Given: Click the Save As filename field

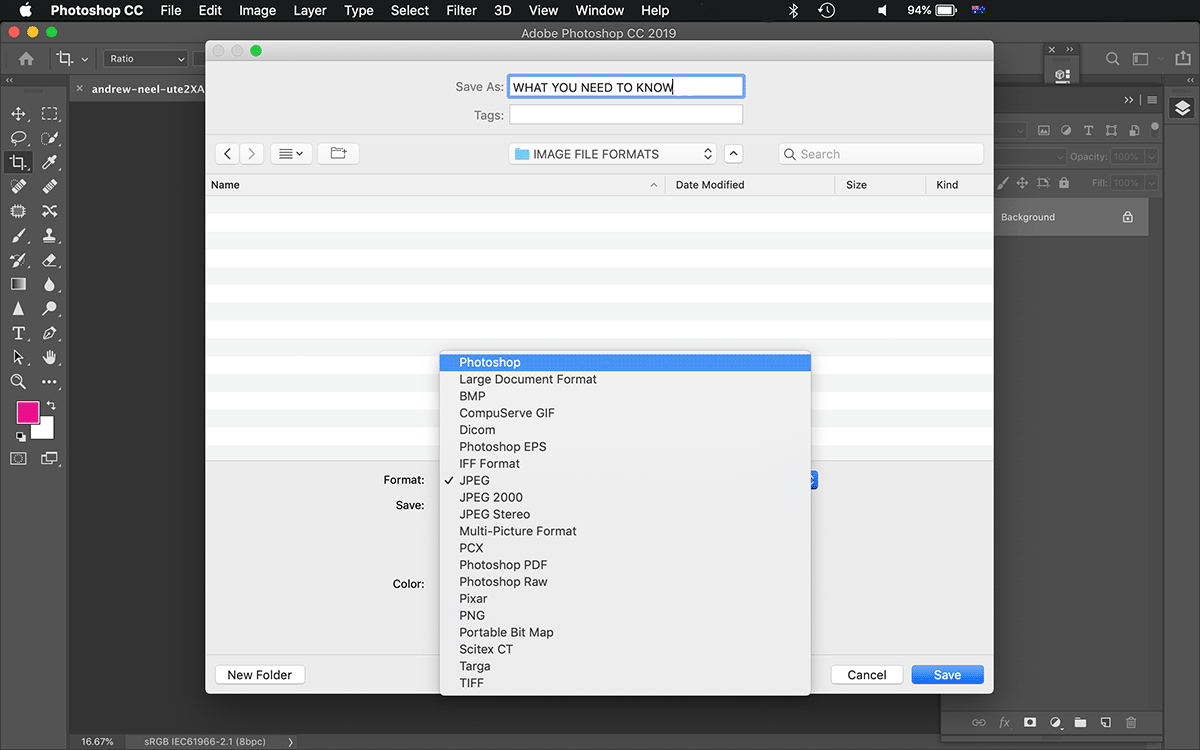Looking at the screenshot, I should (626, 87).
